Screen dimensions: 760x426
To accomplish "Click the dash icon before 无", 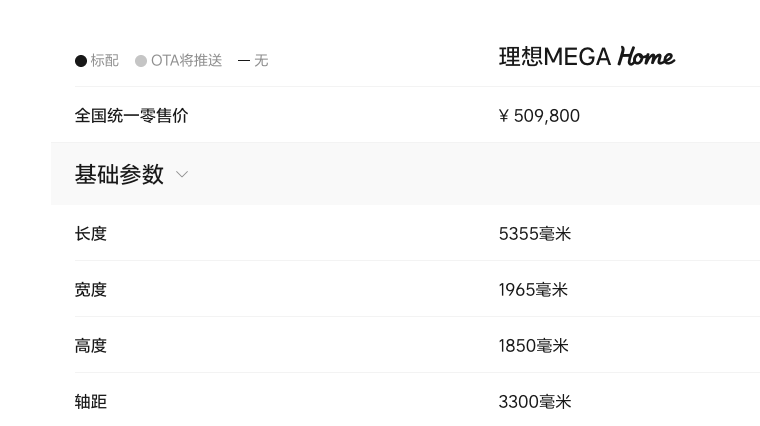I will point(244,61).
